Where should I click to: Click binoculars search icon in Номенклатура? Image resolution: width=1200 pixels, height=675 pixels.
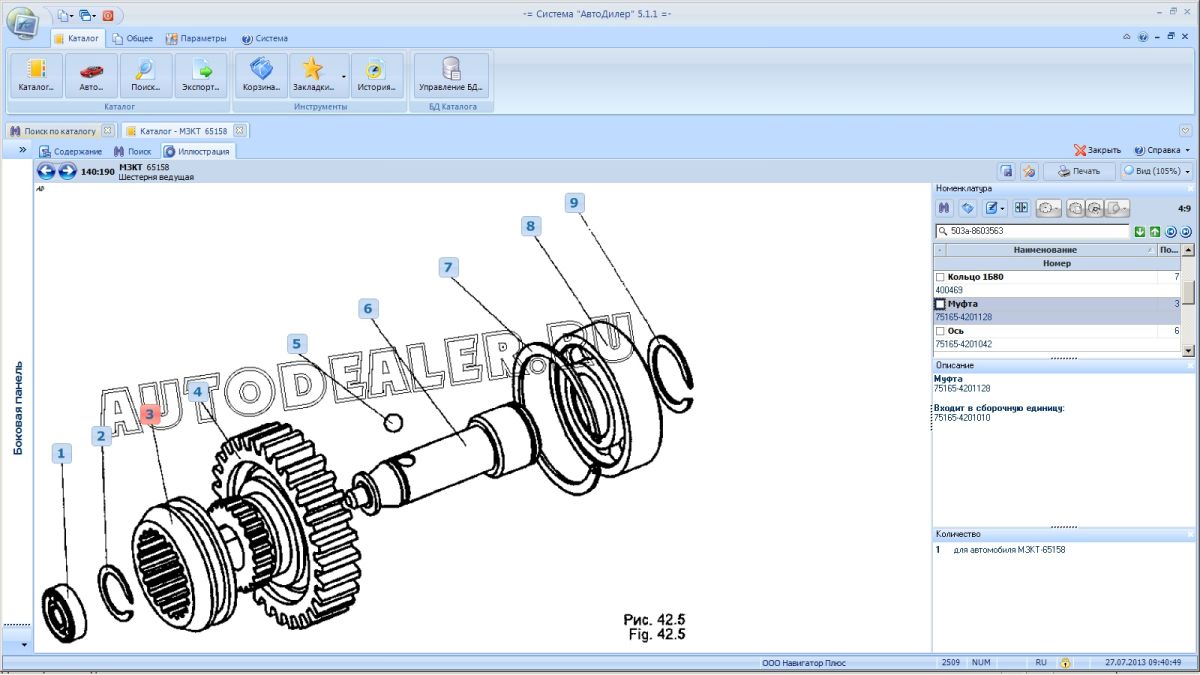(x=944, y=208)
